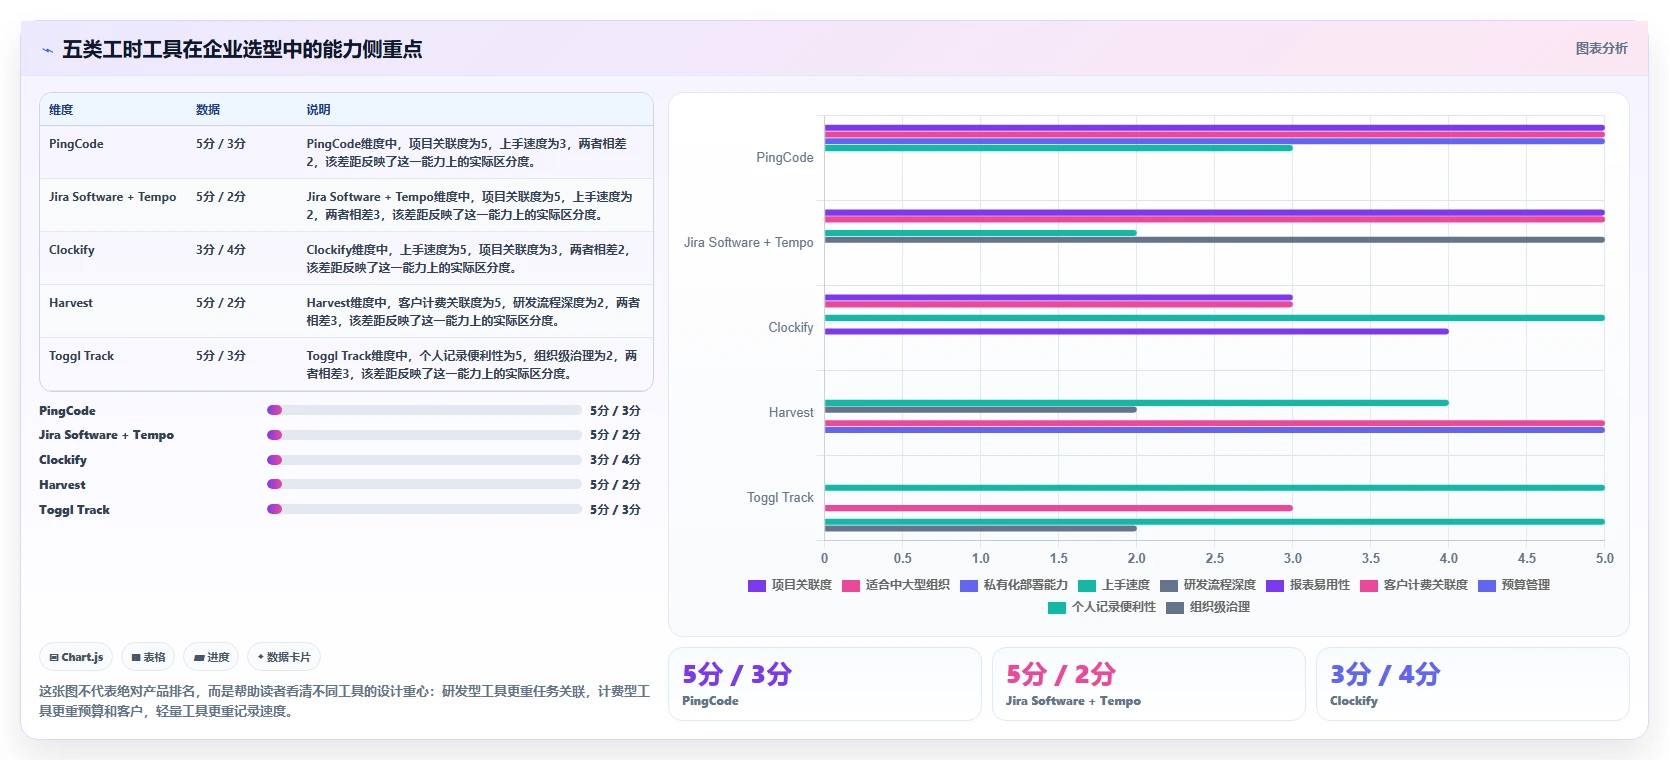Click the PingCode progress bar
1669x760 pixels.
pos(424,410)
